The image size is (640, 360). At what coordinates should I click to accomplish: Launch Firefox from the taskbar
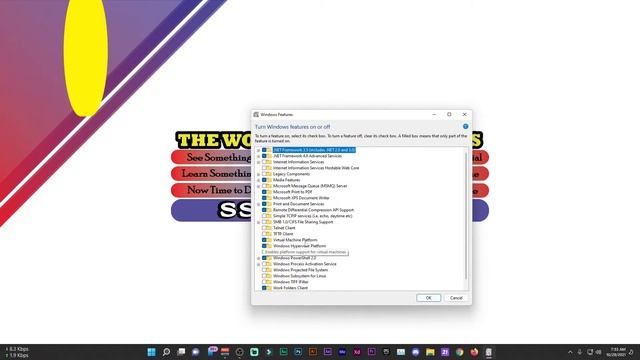click(474, 352)
